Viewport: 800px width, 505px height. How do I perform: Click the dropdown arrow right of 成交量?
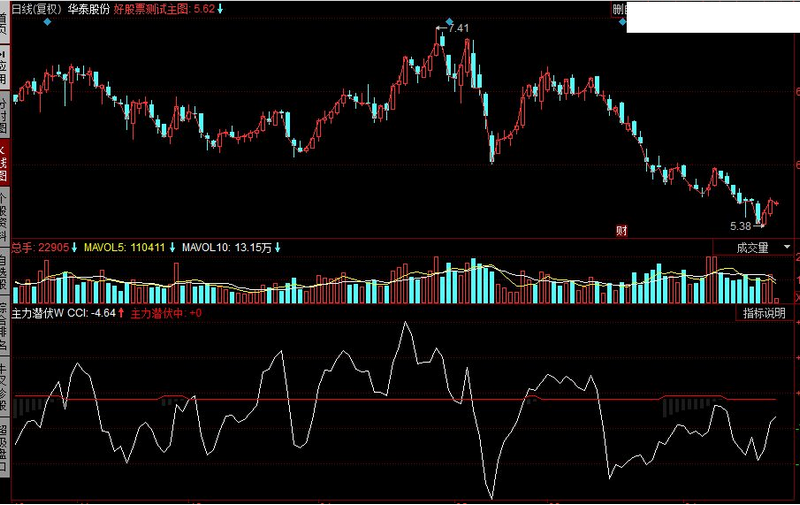click(x=788, y=247)
